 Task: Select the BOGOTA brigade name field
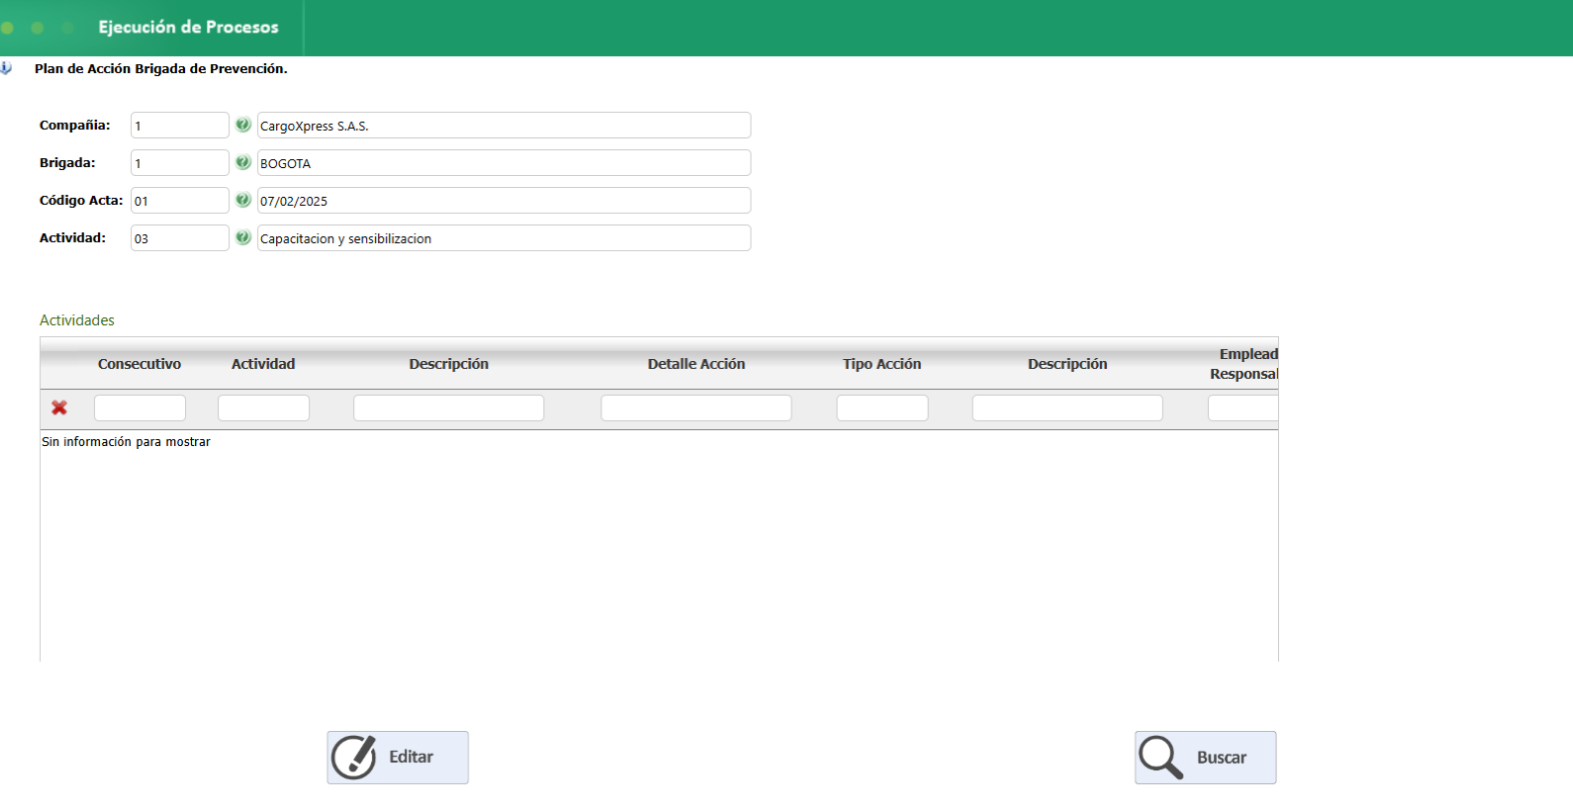point(504,163)
